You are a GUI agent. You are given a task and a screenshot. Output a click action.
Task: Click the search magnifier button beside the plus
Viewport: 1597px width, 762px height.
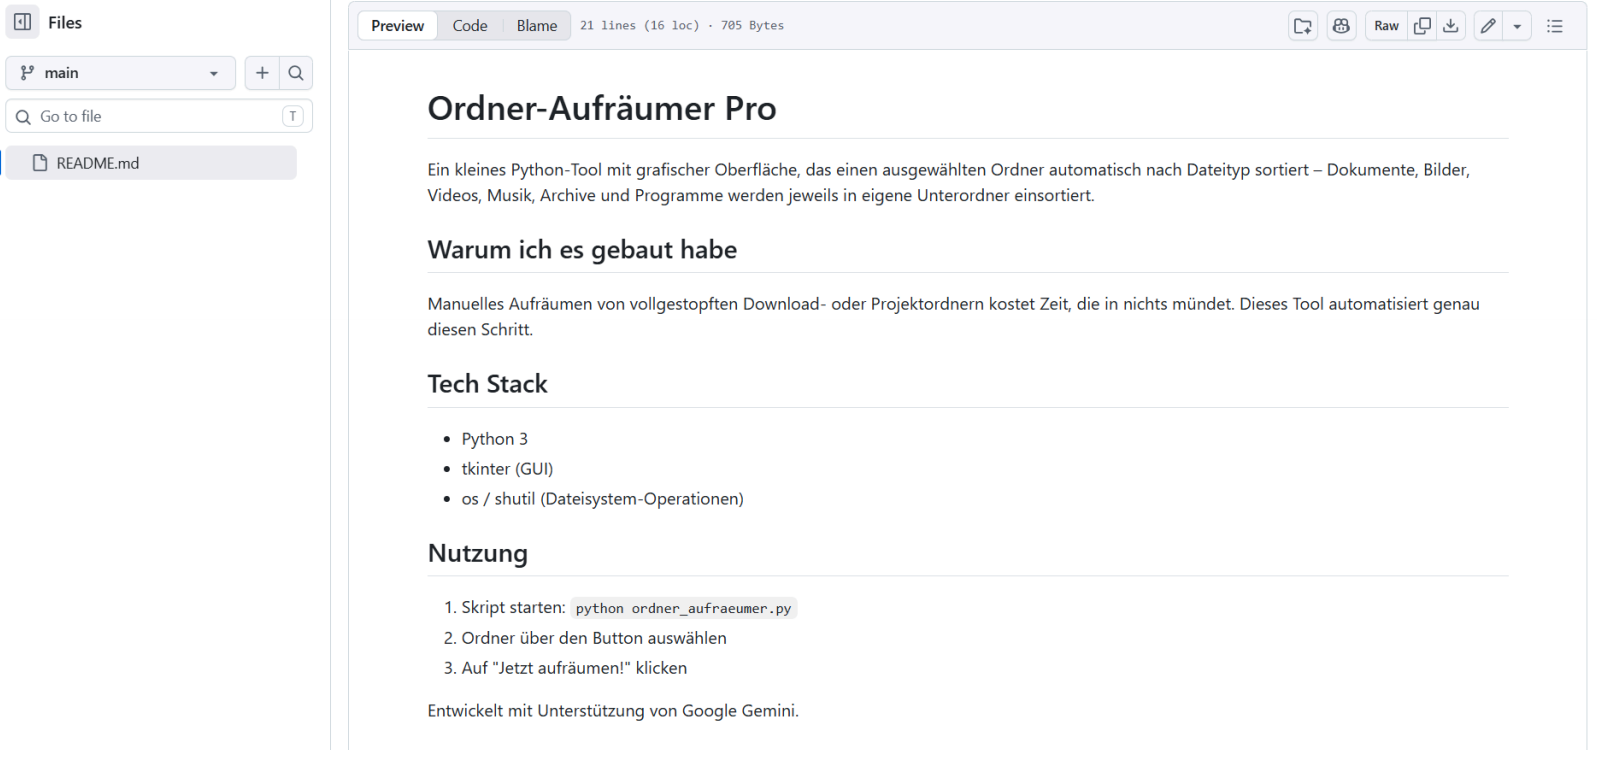(296, 73)
